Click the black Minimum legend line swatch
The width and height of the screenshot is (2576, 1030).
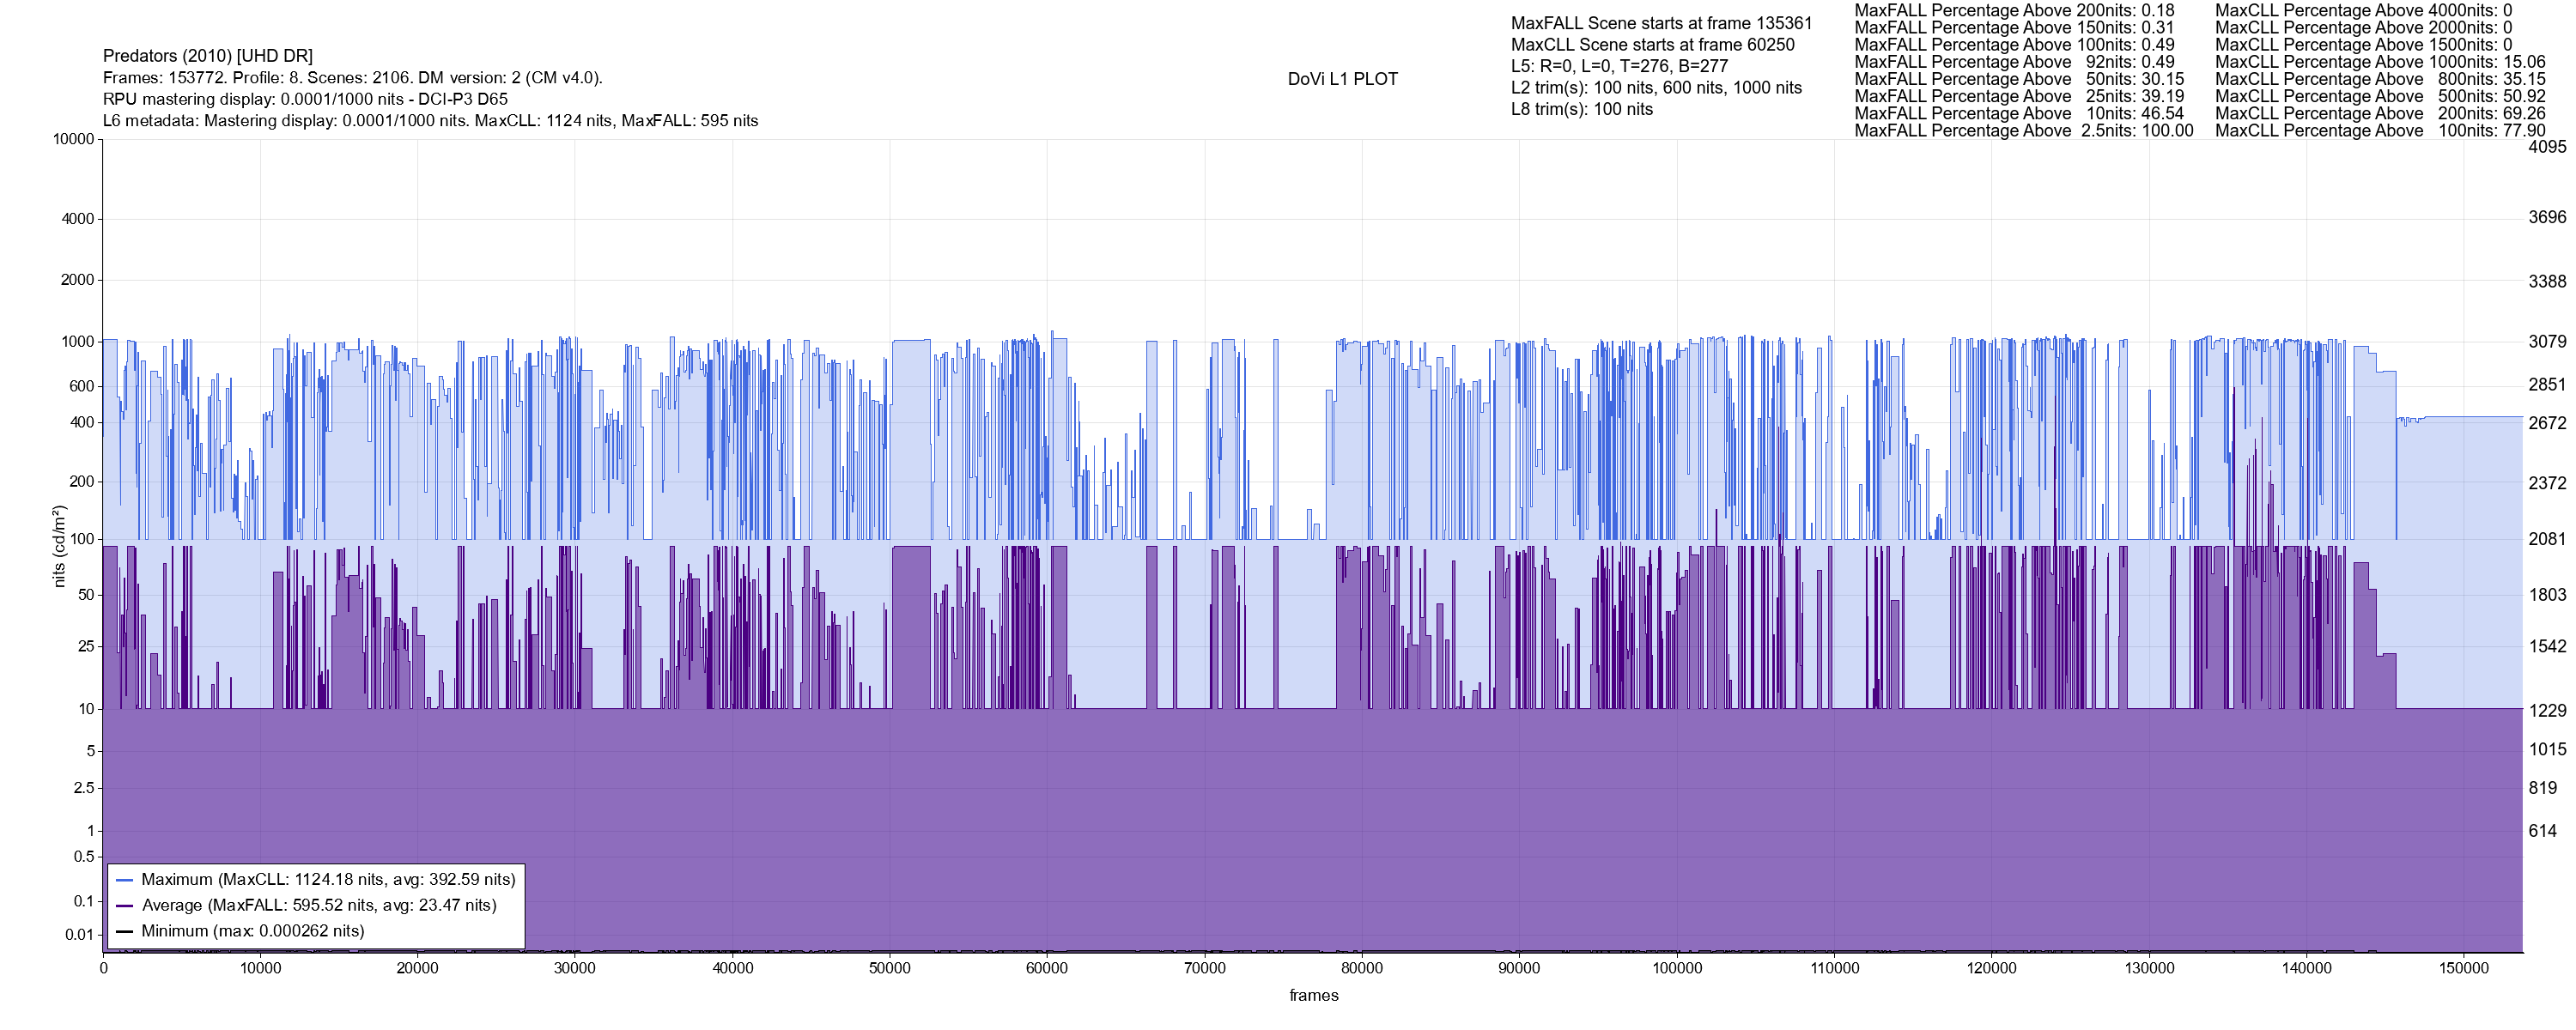point(125,931)
